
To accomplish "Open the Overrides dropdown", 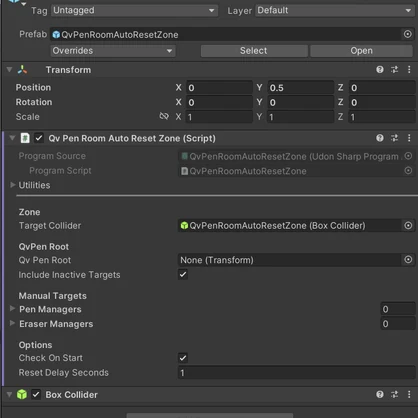I will (113, 51).
